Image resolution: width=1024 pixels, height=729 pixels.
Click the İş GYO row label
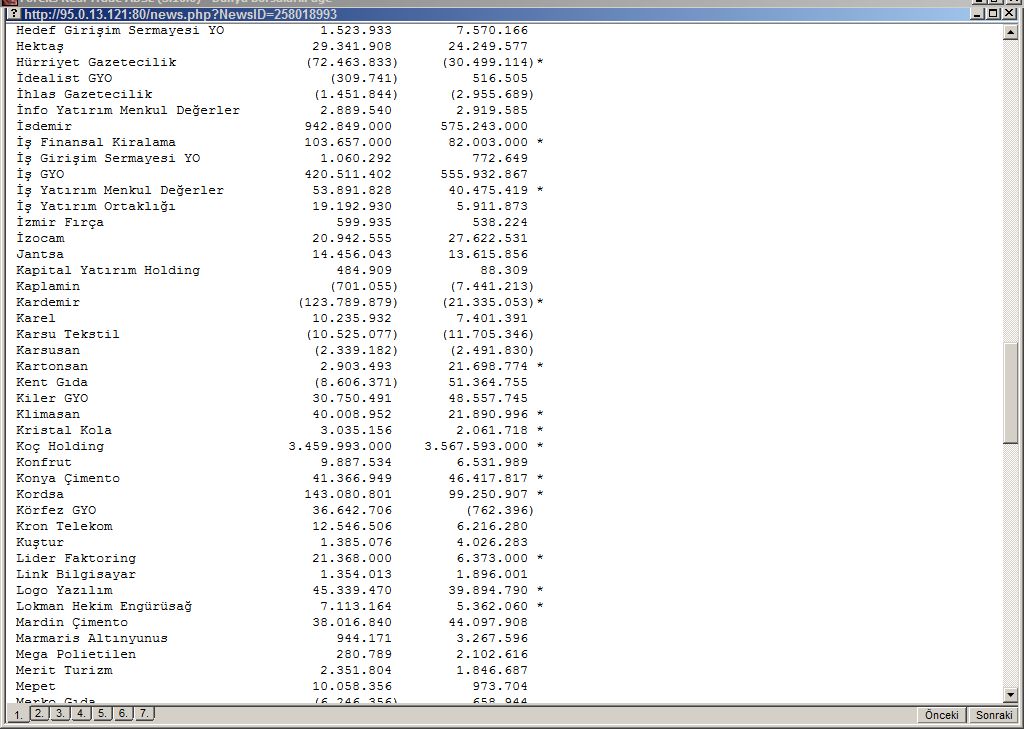(x=40, y=174)
